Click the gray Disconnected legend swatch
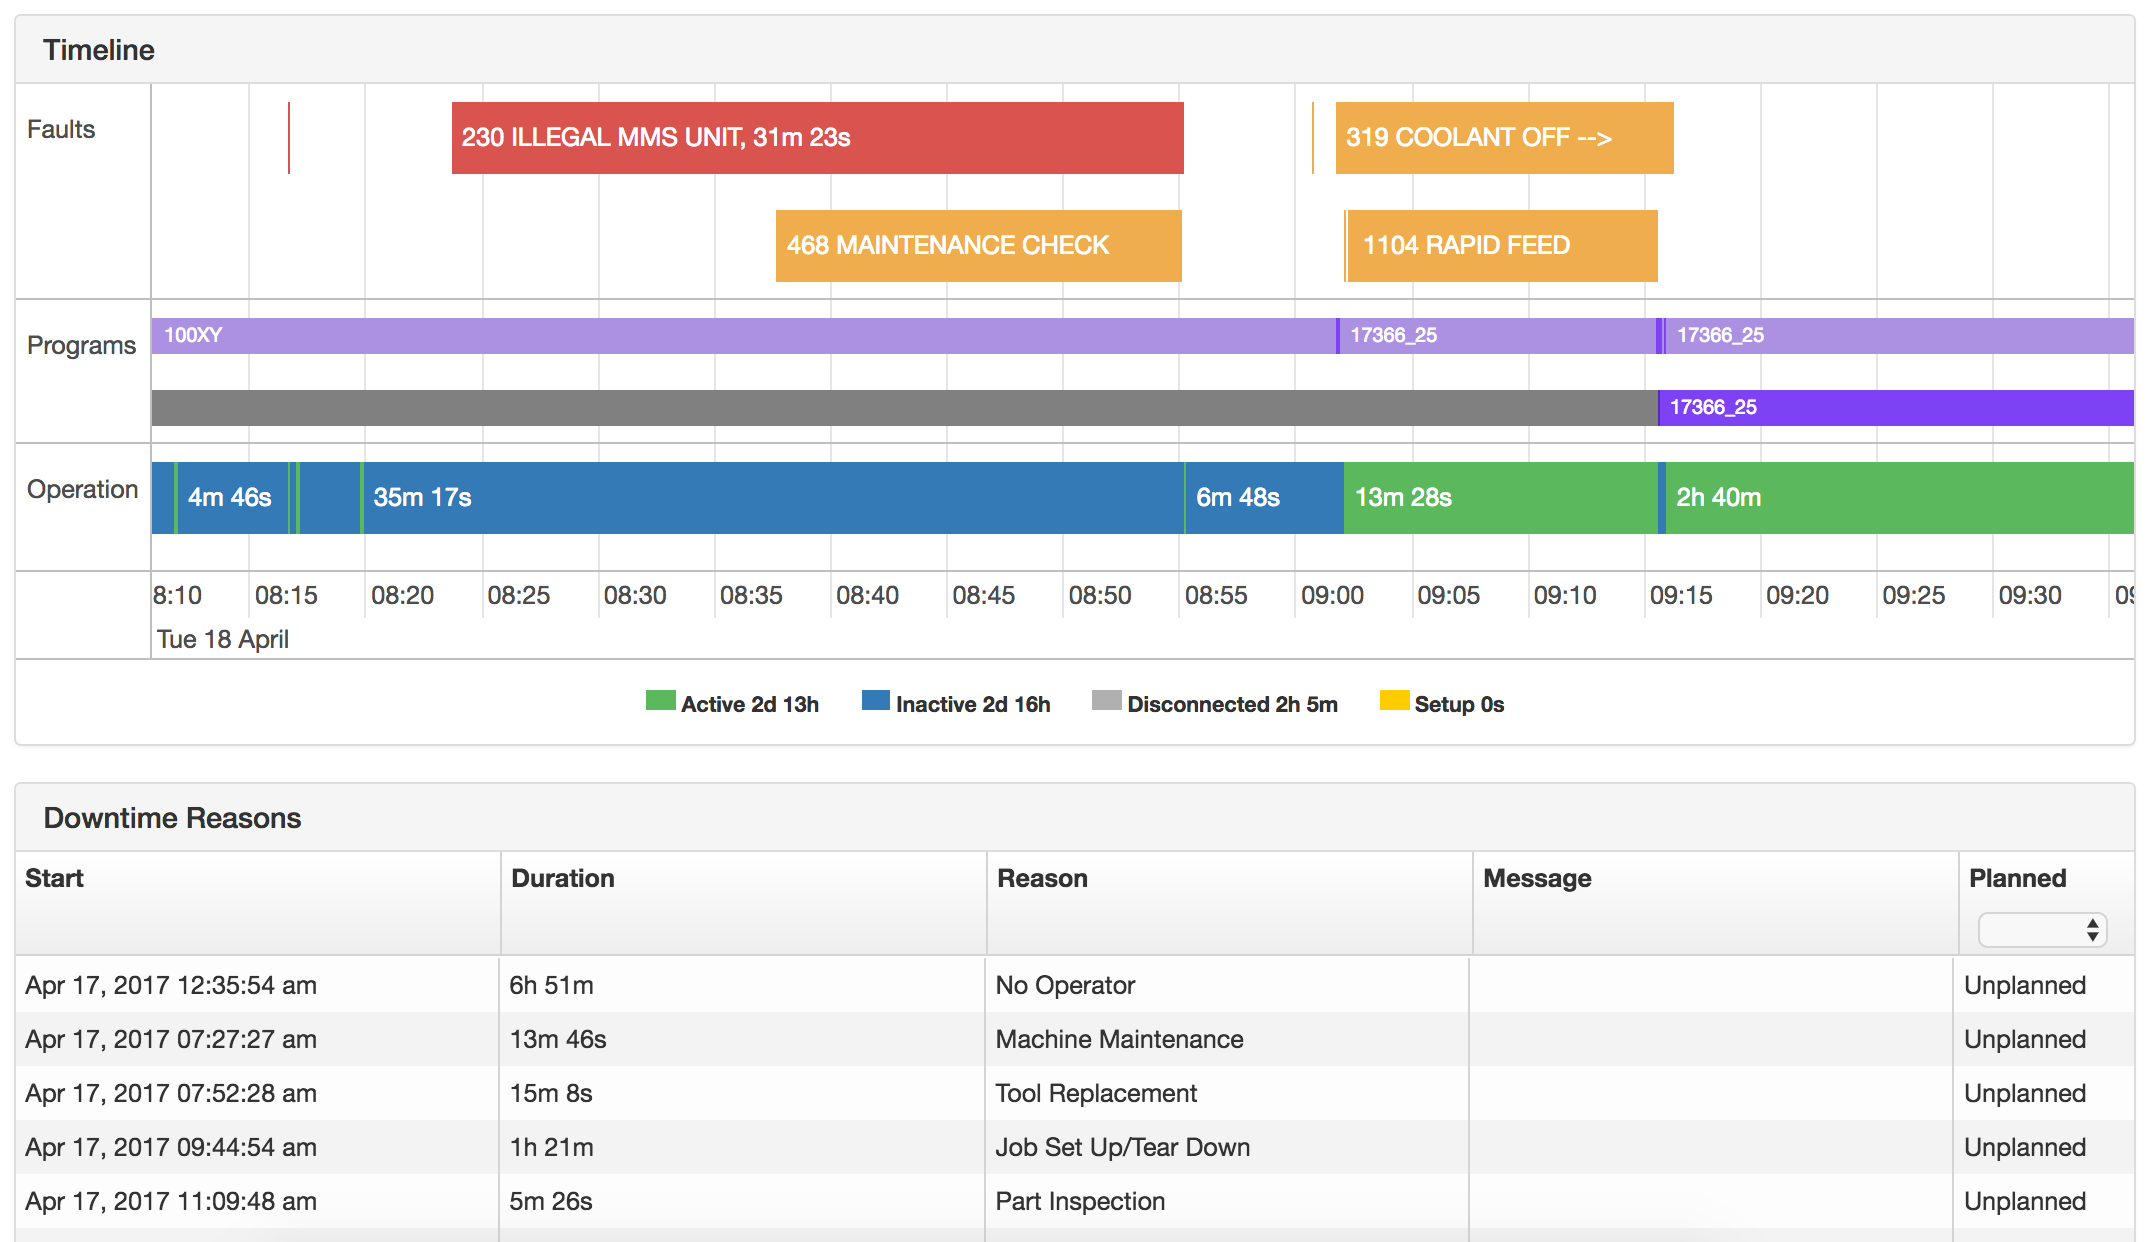 [1106, 701]
